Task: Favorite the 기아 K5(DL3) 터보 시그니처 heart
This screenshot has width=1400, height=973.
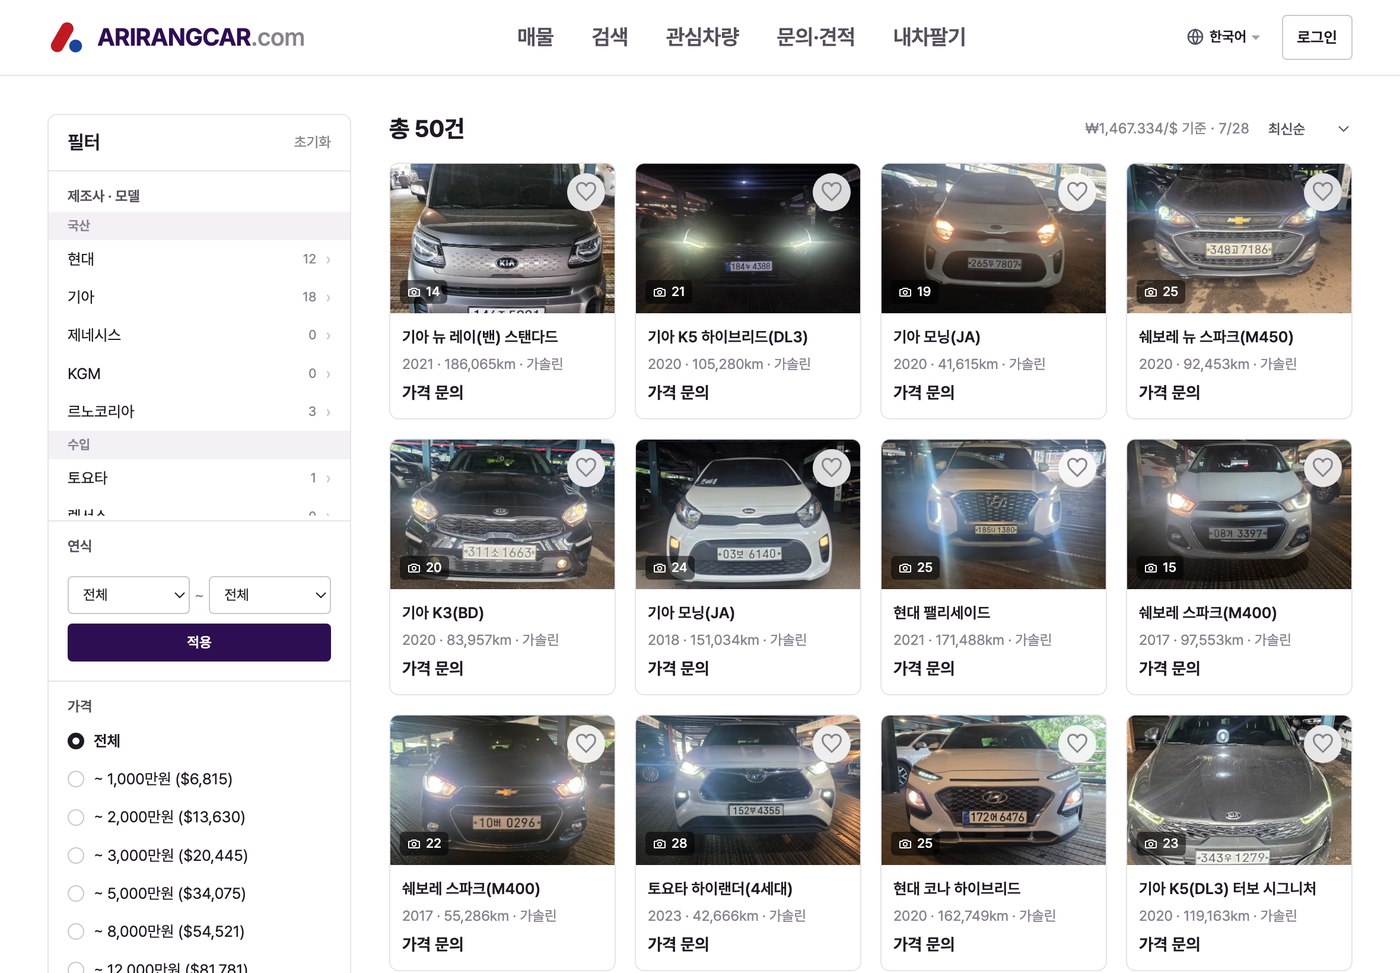Action: click(x=1323, y=744)
